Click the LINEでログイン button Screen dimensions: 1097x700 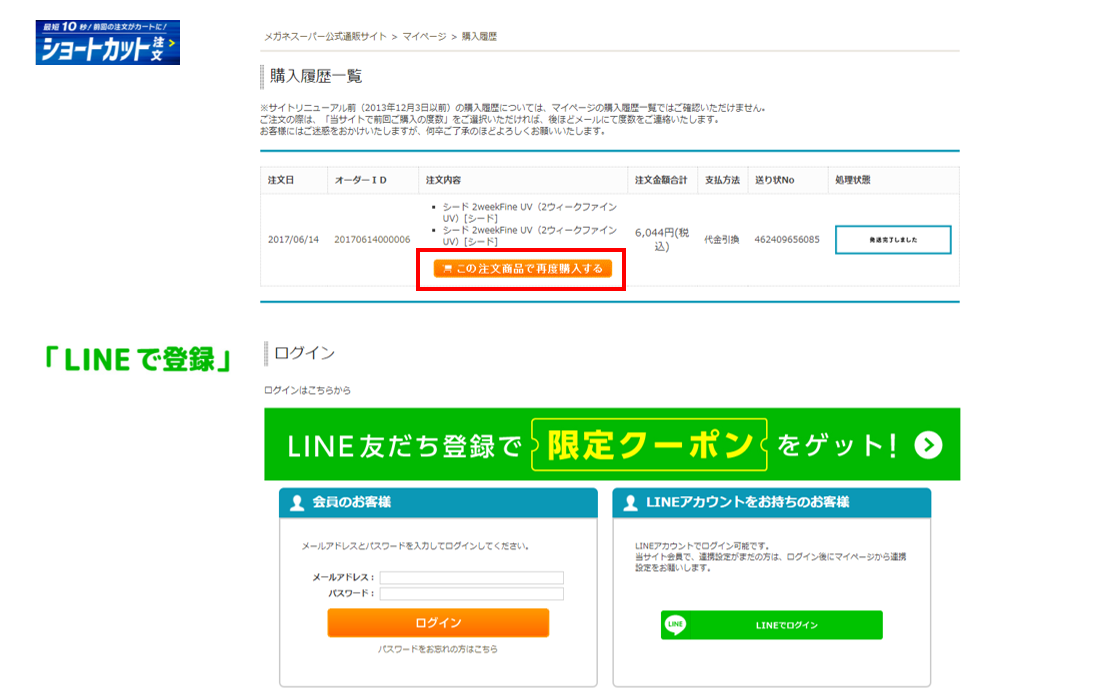(772, 625)
